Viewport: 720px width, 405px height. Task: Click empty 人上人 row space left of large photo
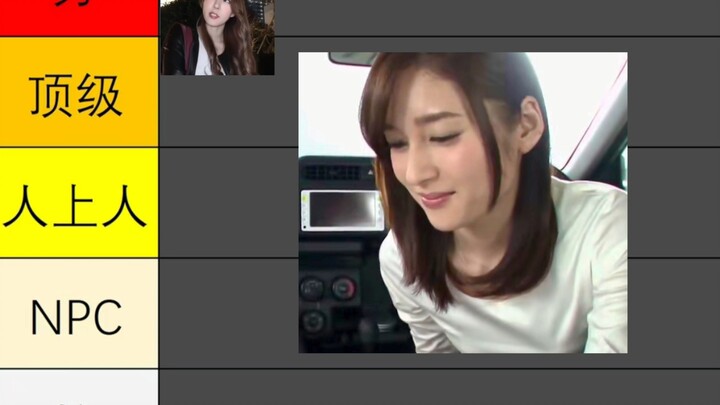coord(228,203)
